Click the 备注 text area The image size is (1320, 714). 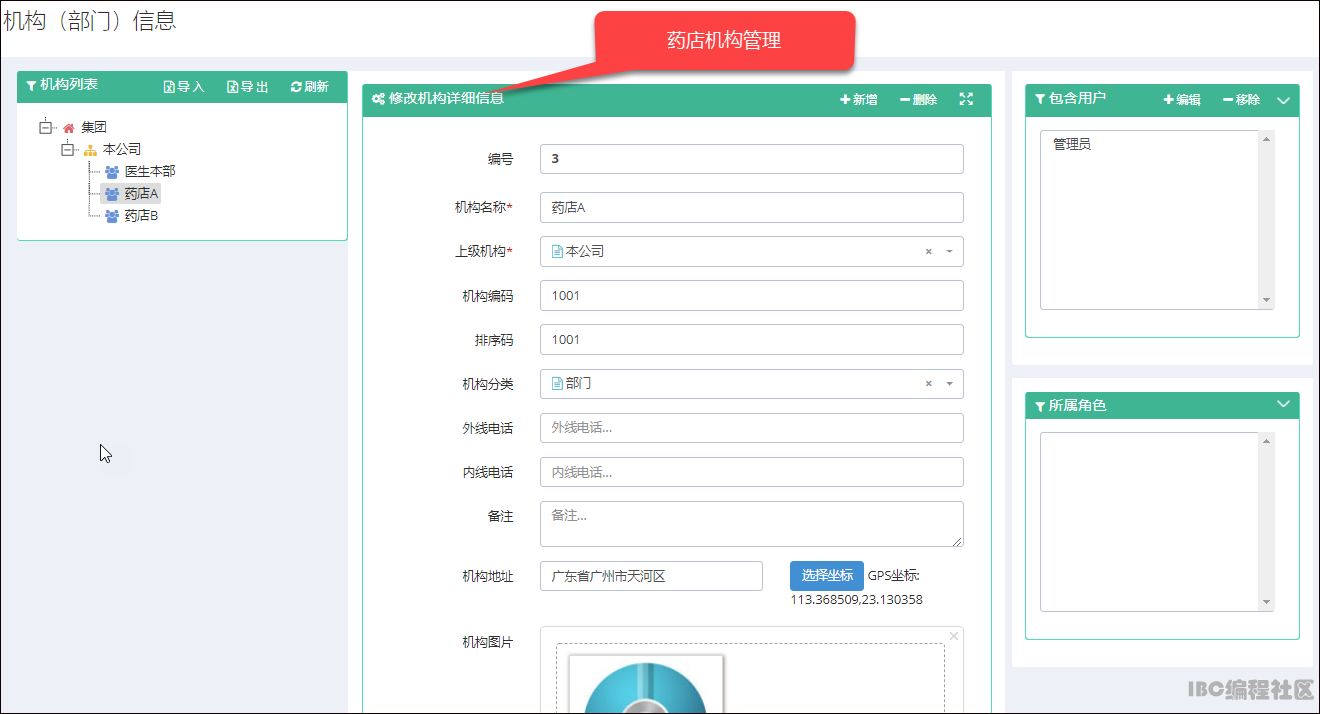pyautogui.click(x=752, y=524)
